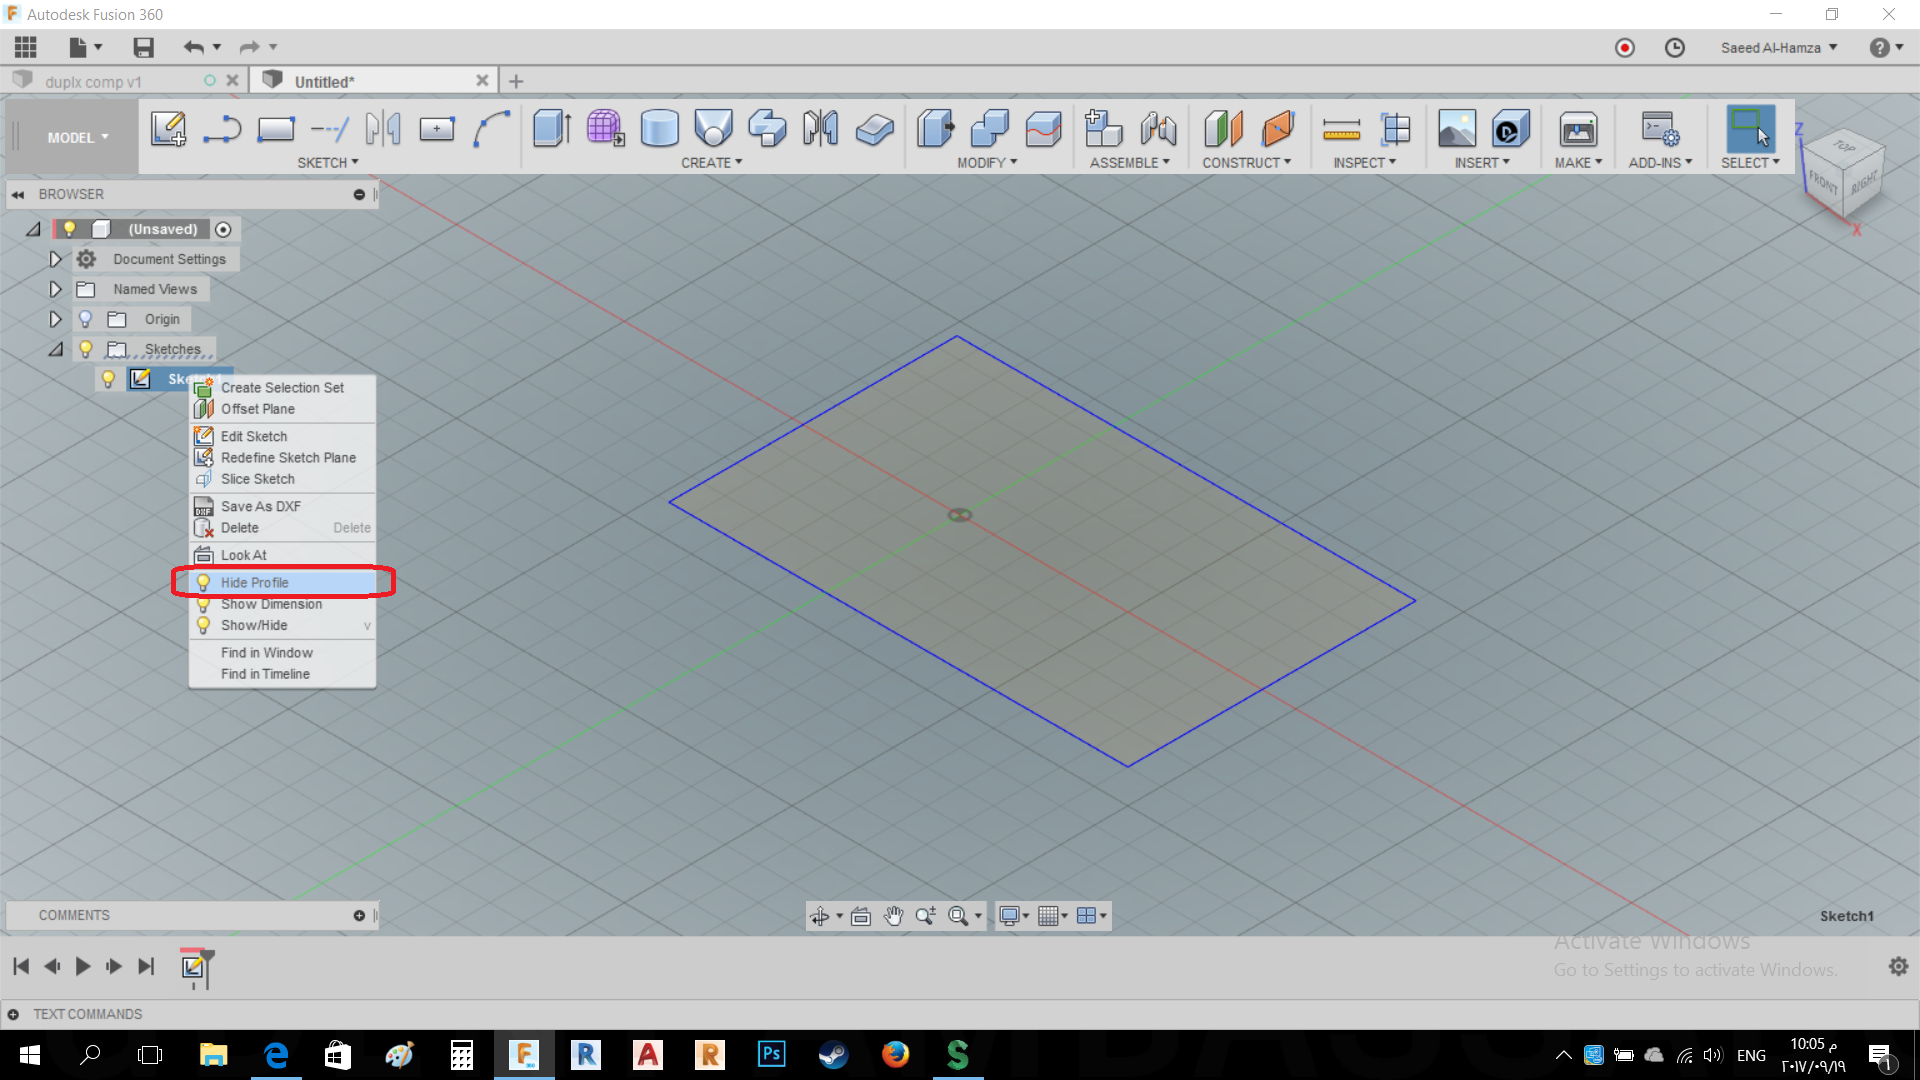Click the Offset Plane construct icon
The width and height of the screenshot is (1920, 1080).
[1223, 129]
